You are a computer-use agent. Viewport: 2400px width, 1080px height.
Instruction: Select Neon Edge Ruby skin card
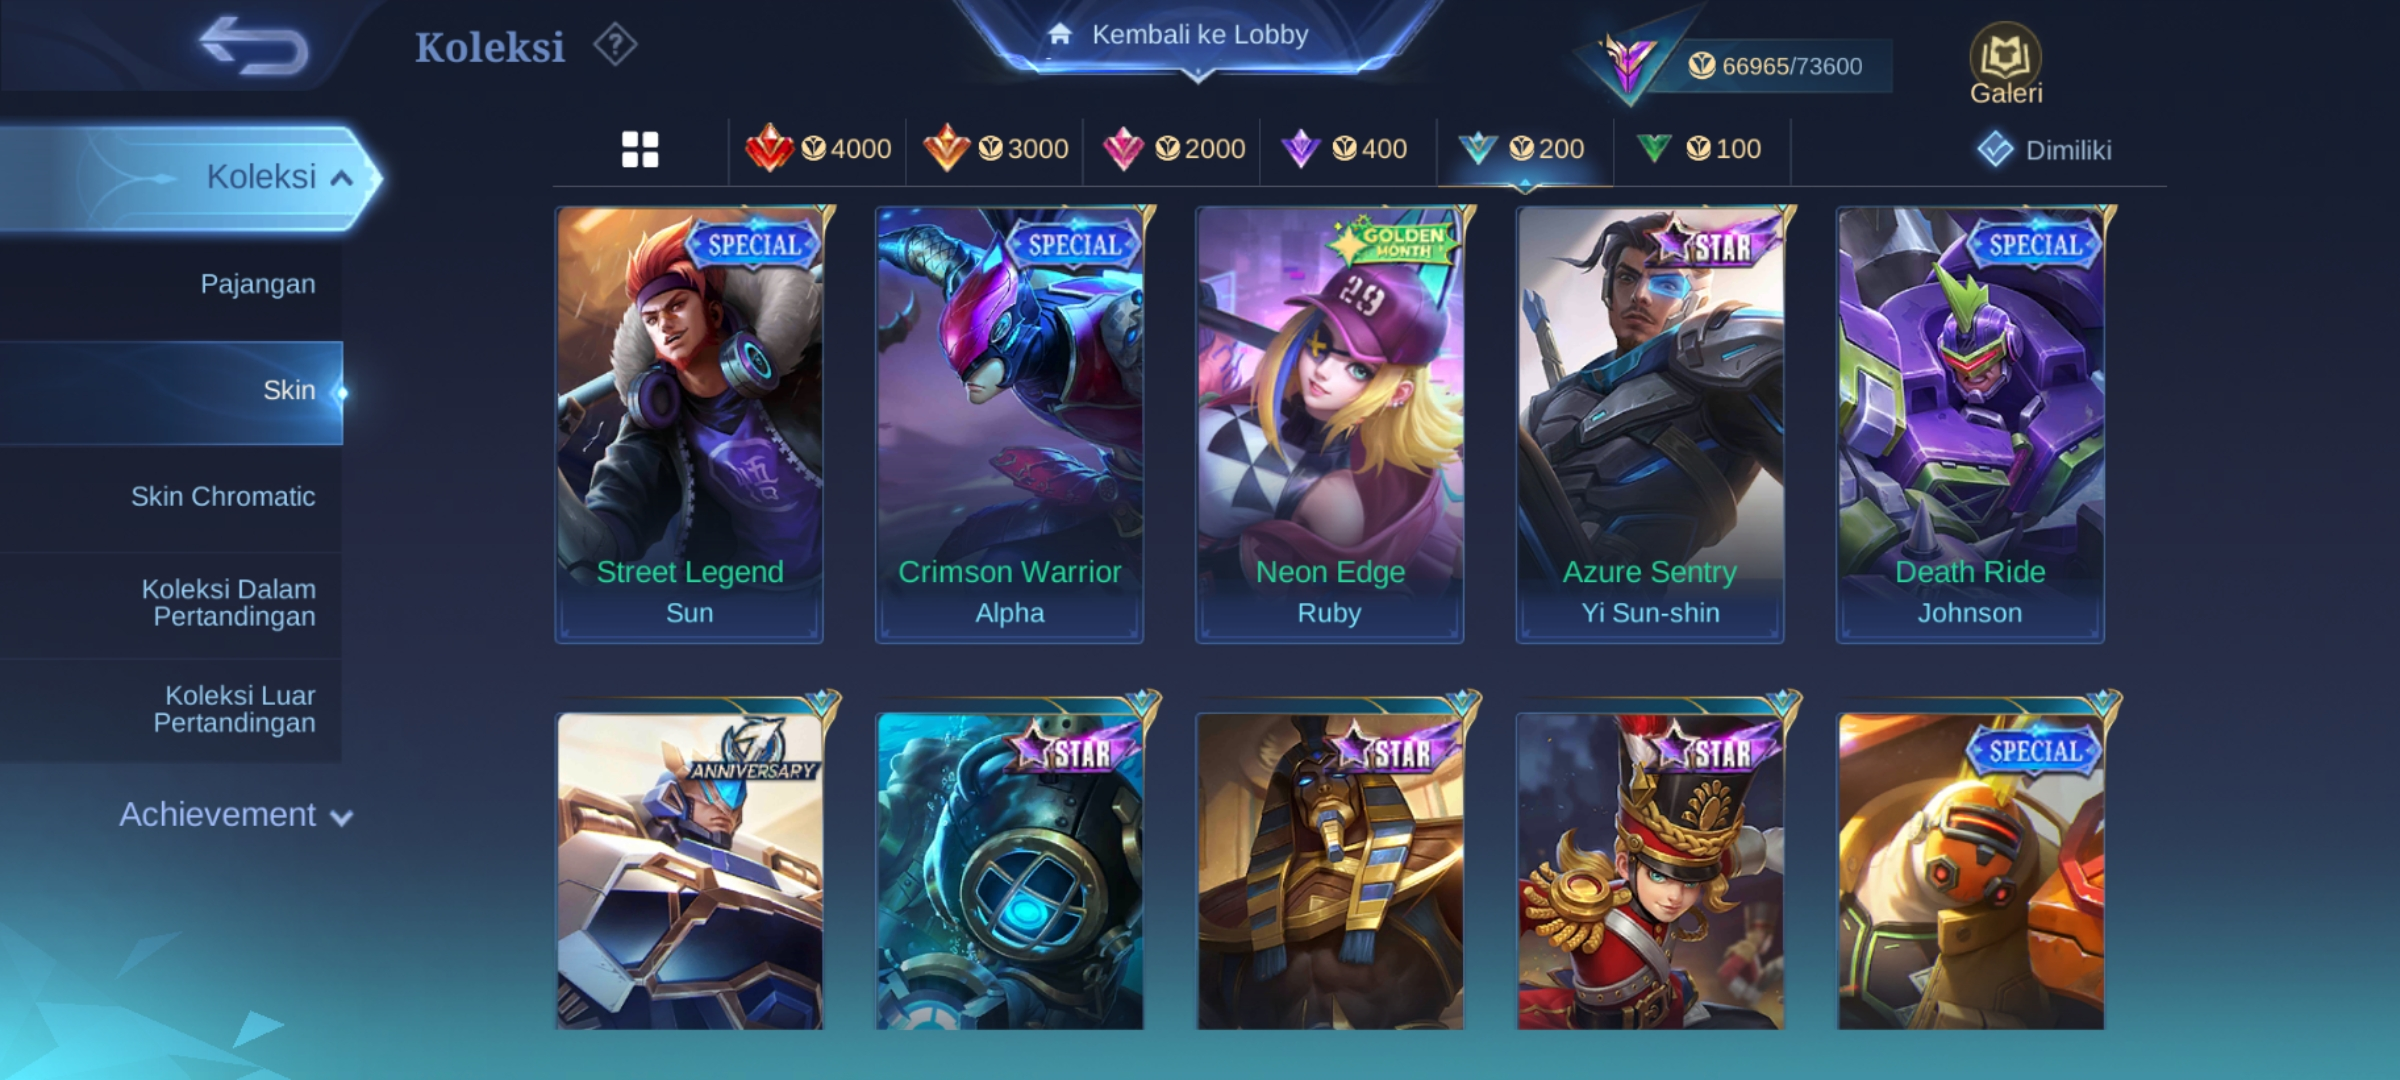1329,424
